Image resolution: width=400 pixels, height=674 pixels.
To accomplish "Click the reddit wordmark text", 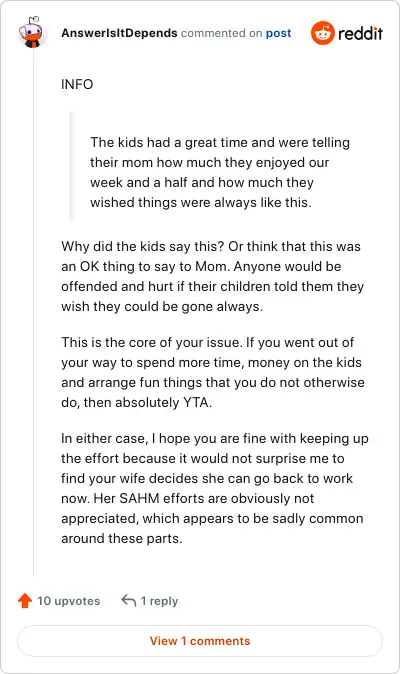I will (x=360, y=33).
